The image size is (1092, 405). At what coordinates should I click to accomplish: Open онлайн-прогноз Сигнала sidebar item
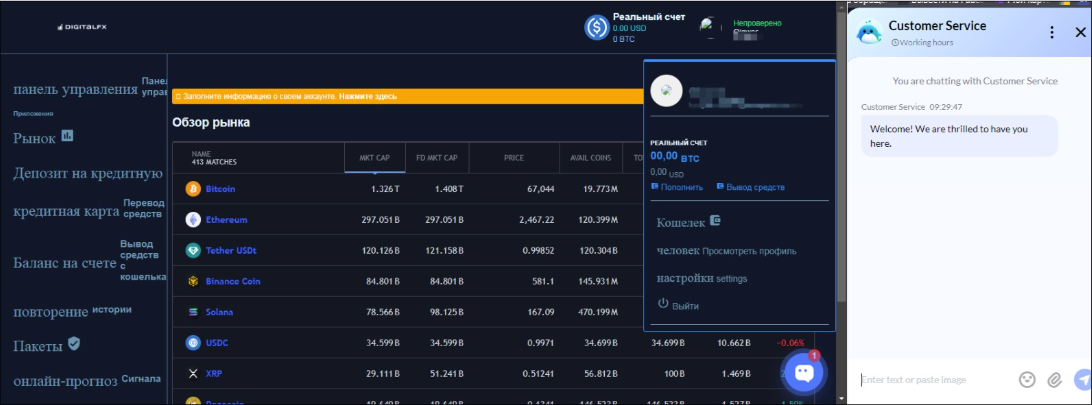click(x=87, y=380)
